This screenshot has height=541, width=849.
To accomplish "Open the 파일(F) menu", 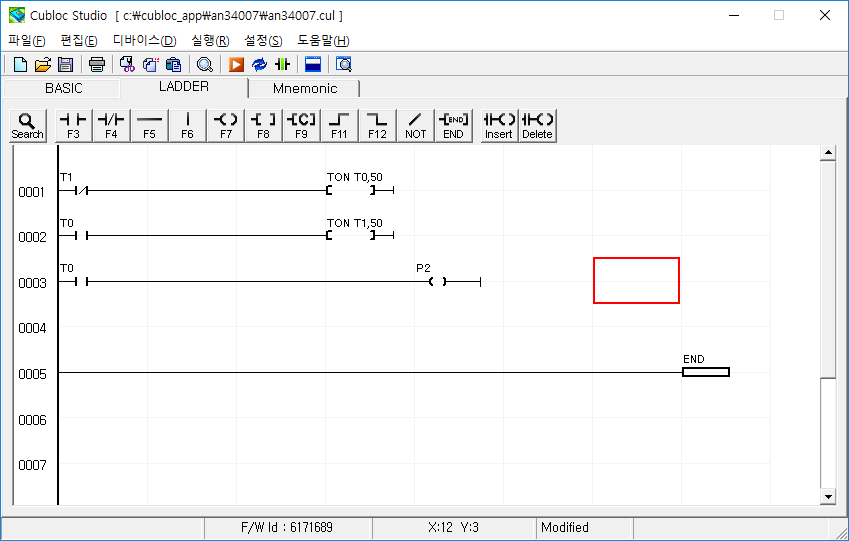I will [x=27, y=41].
